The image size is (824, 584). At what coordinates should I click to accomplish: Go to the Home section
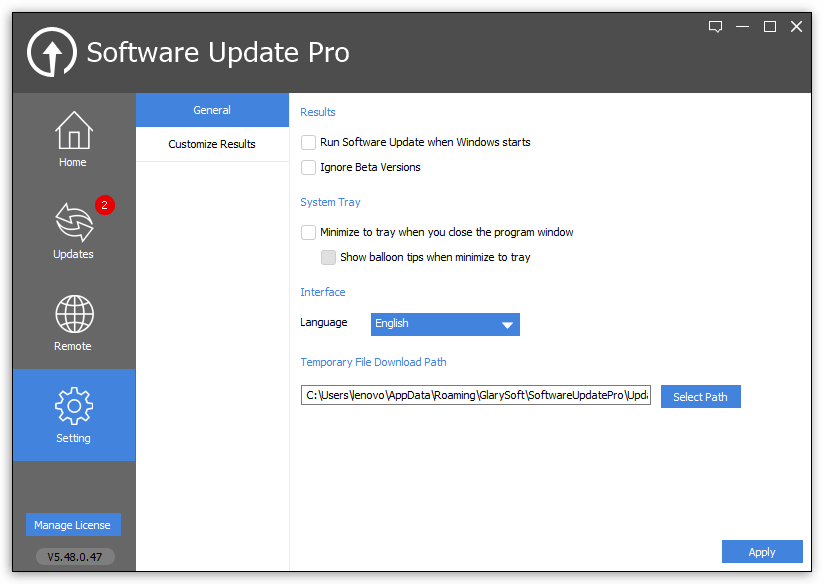pyautogui.click(x=74, y=139)
